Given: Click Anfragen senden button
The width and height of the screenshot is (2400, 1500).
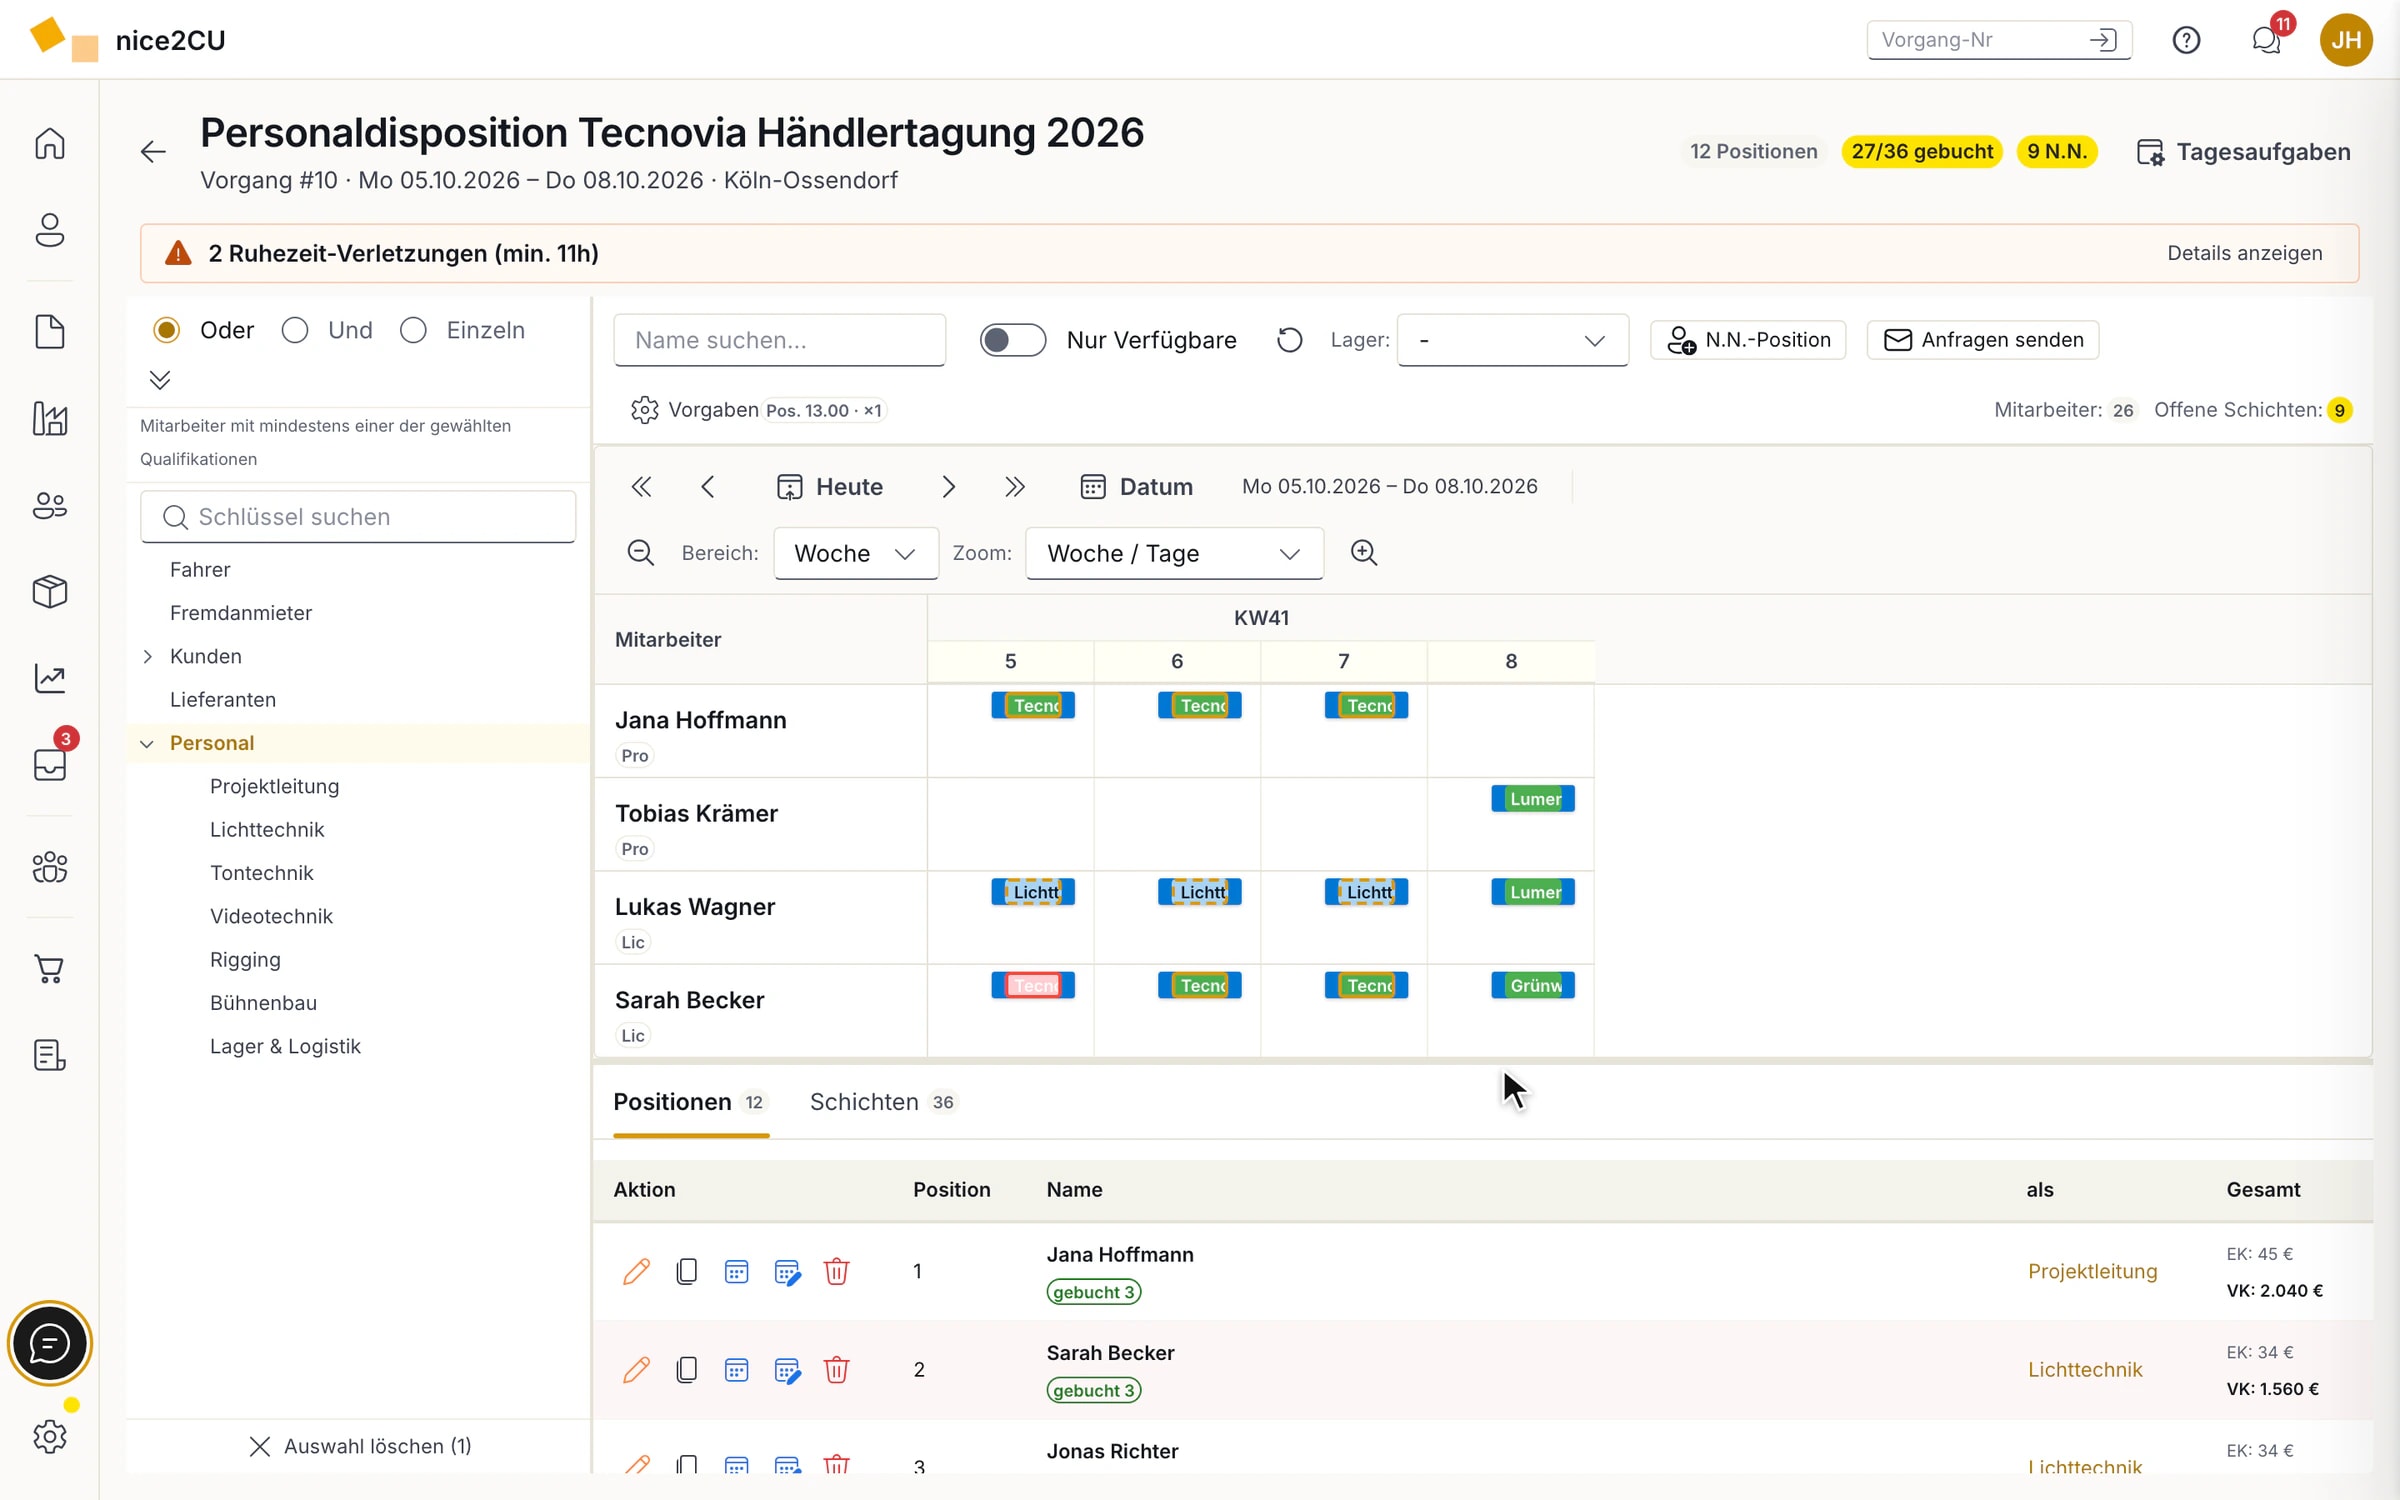Looking at the screenshot, I should pos(1982,340).
